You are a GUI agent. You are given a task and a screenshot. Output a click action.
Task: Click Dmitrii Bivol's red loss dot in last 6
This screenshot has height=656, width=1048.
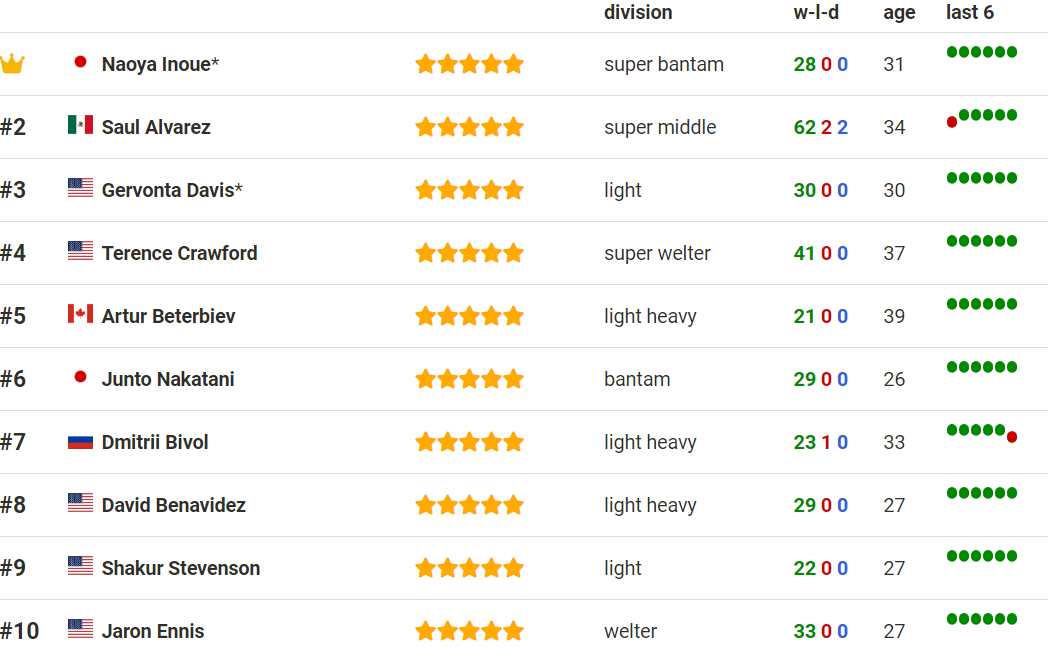coord(1012,437)
